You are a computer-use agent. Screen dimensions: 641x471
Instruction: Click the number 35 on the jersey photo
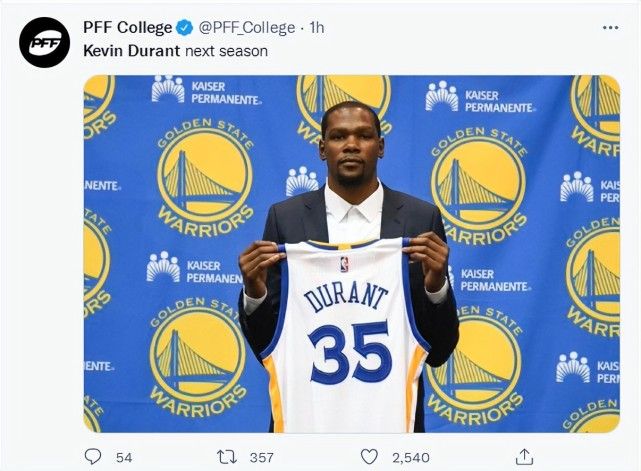[x=349, y=352]
